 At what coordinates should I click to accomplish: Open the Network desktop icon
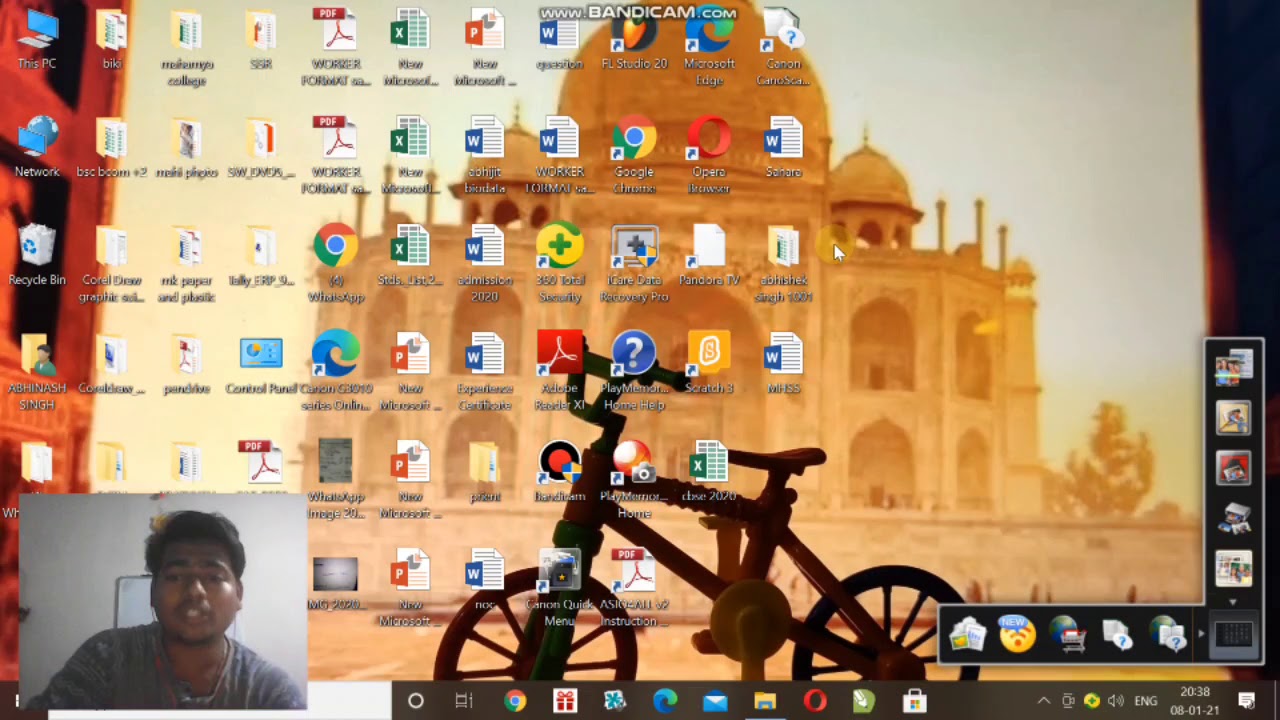[x=37, y=148]
